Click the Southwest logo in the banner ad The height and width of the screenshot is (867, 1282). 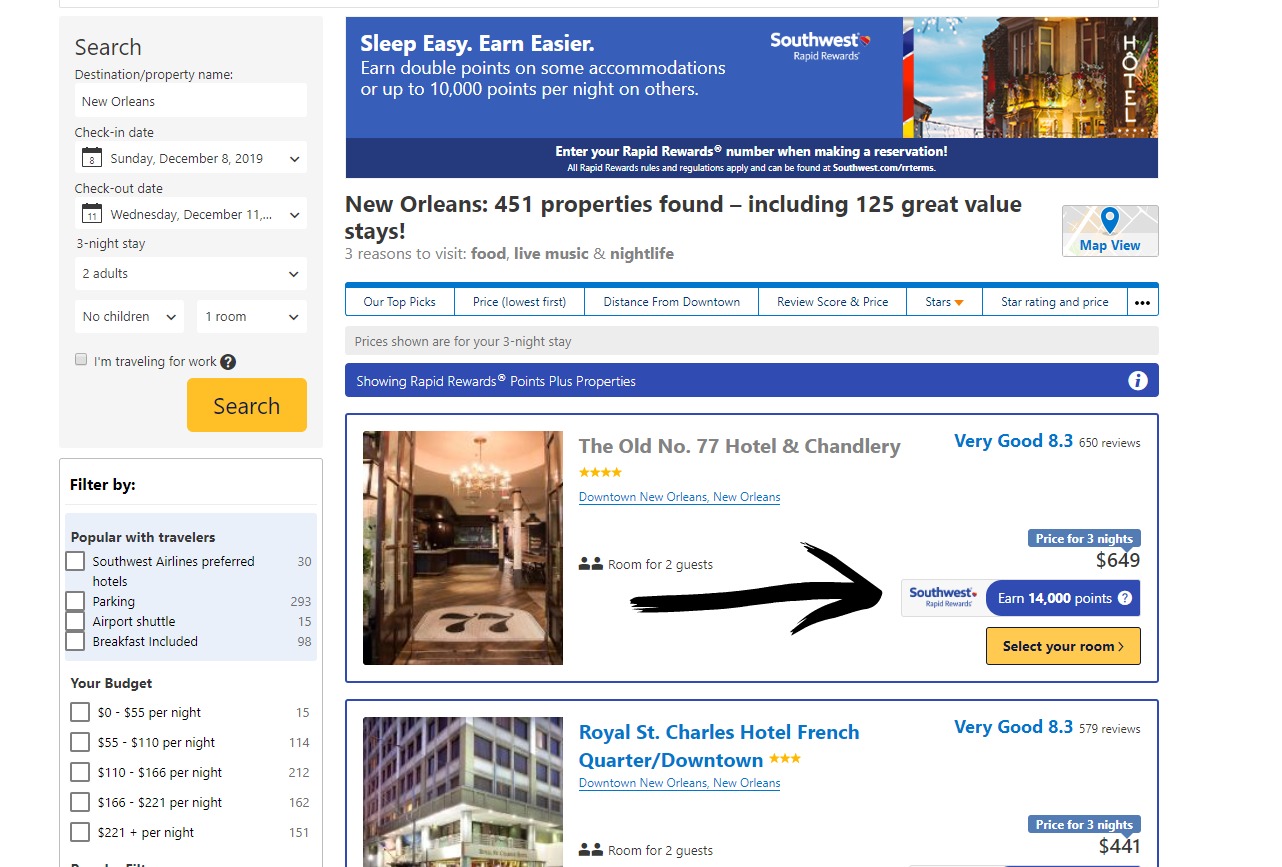(820, 45)
